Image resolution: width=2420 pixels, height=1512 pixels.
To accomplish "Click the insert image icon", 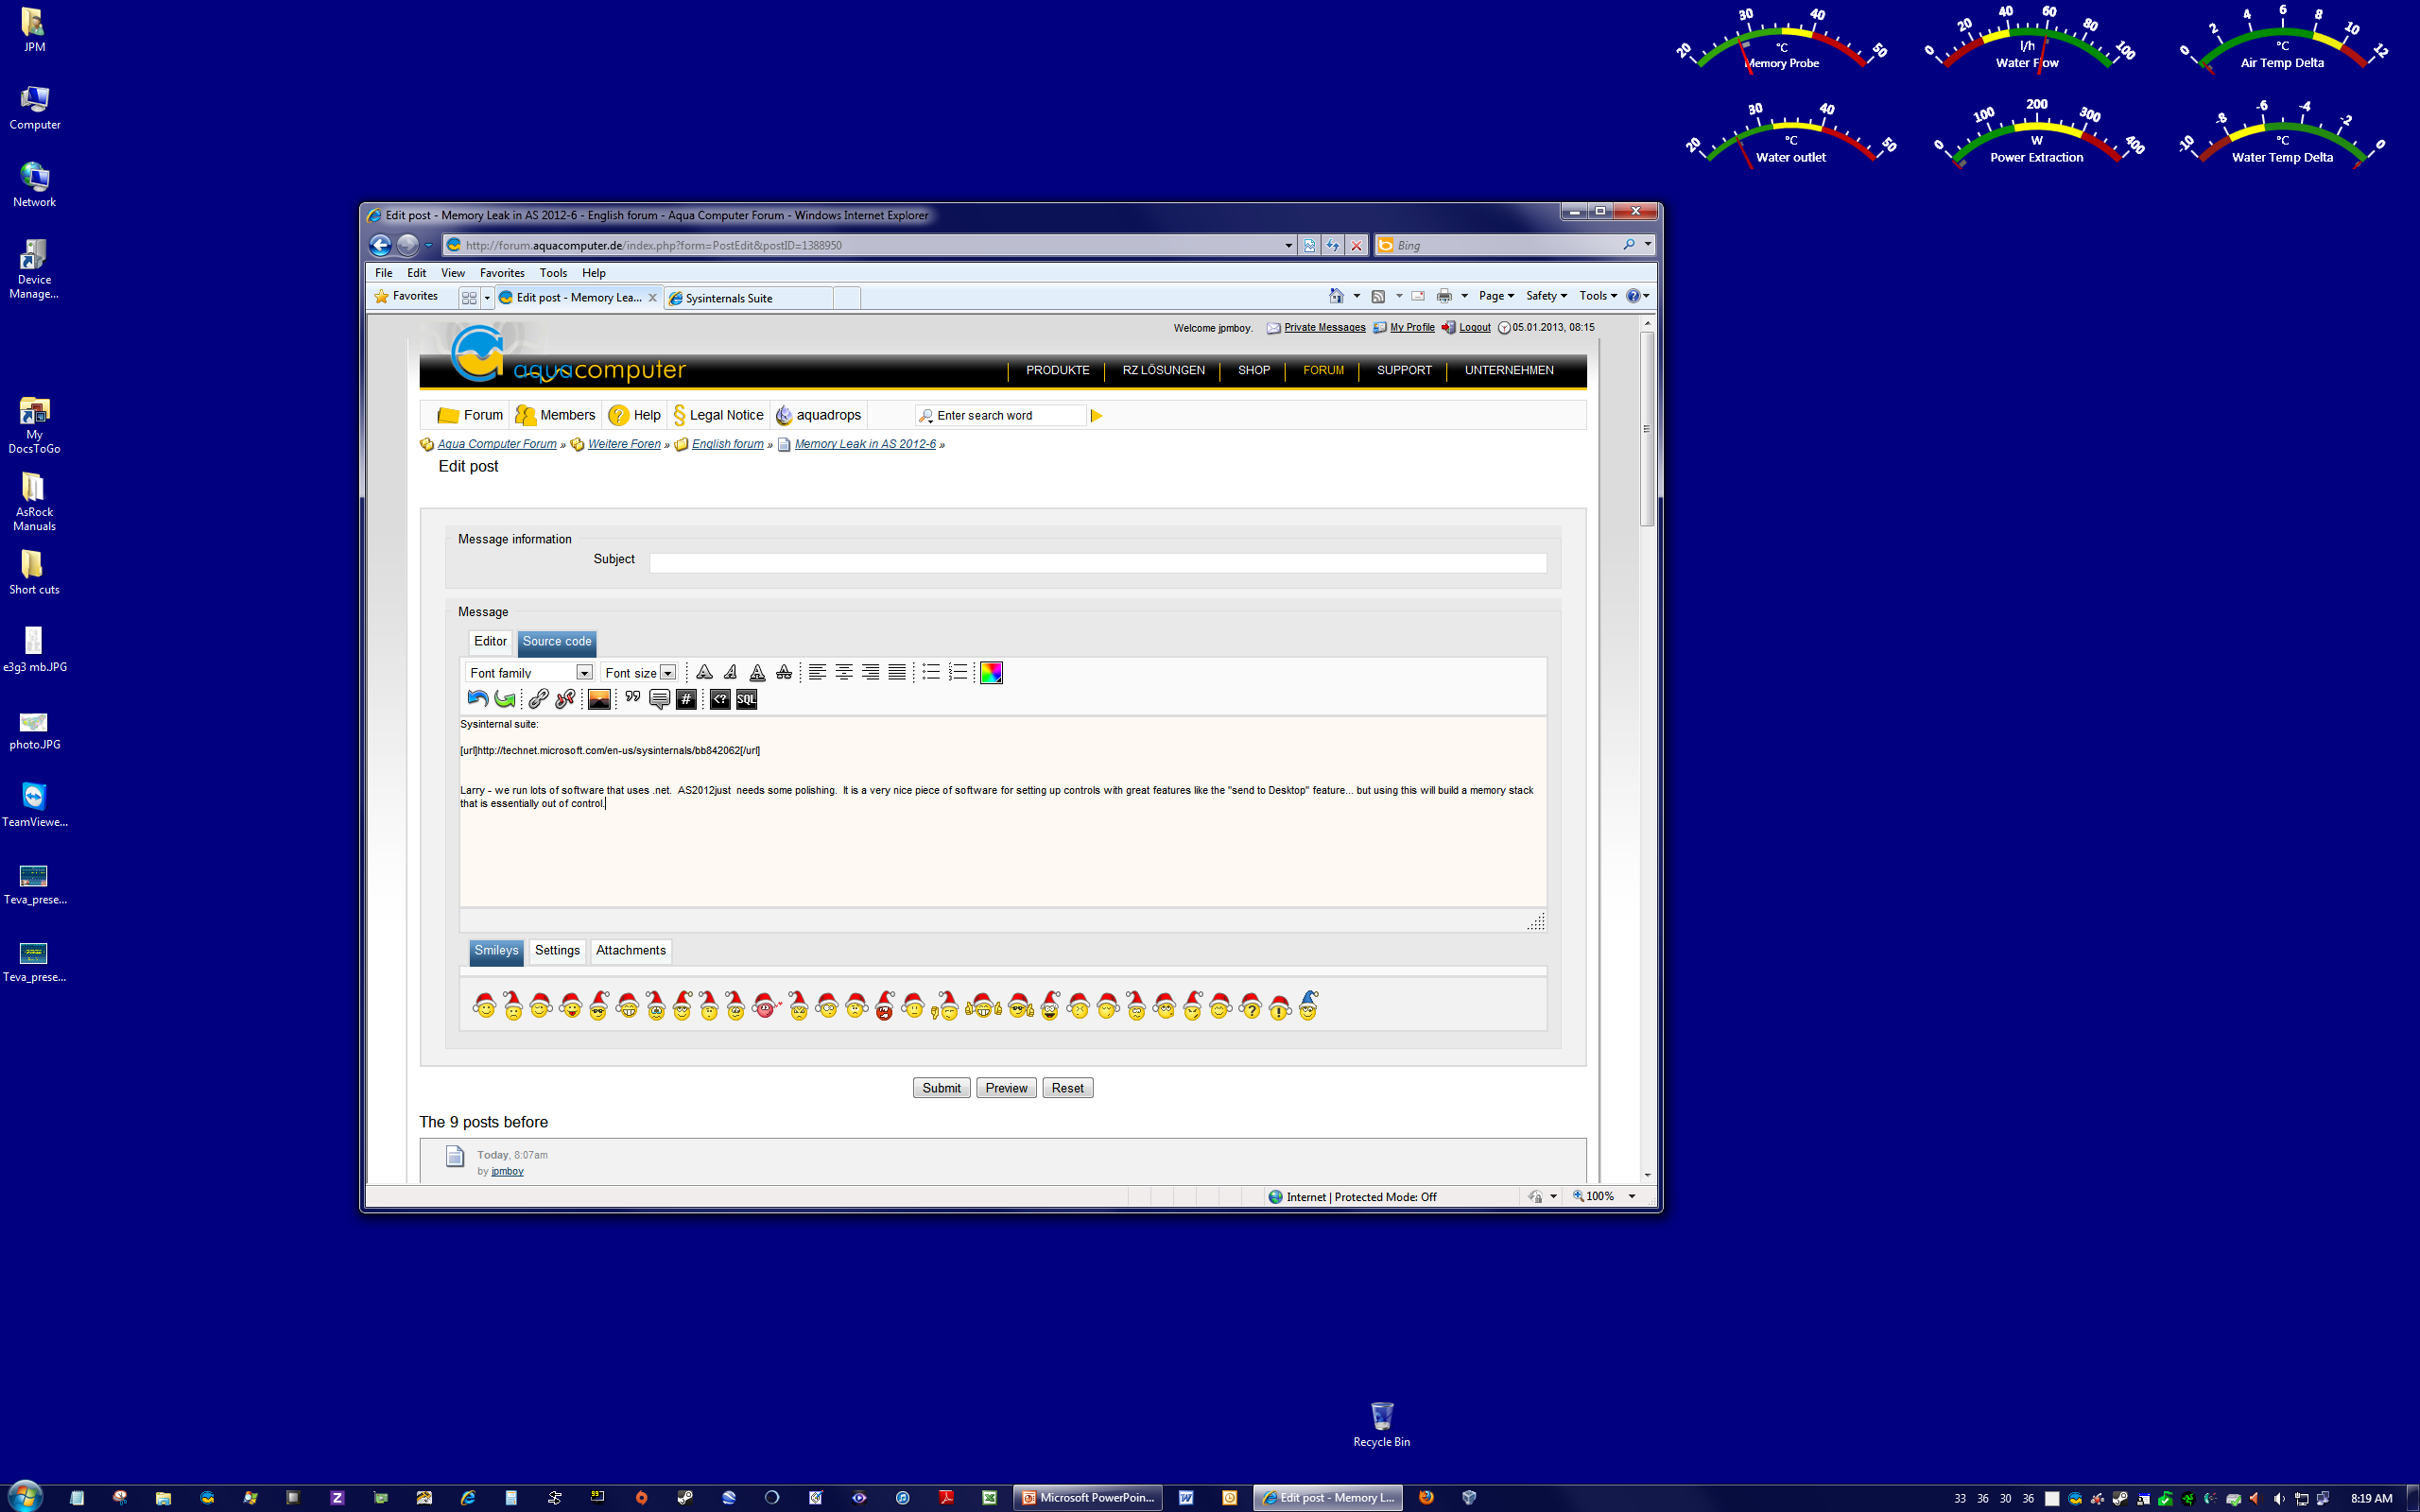I will point(599,699).
